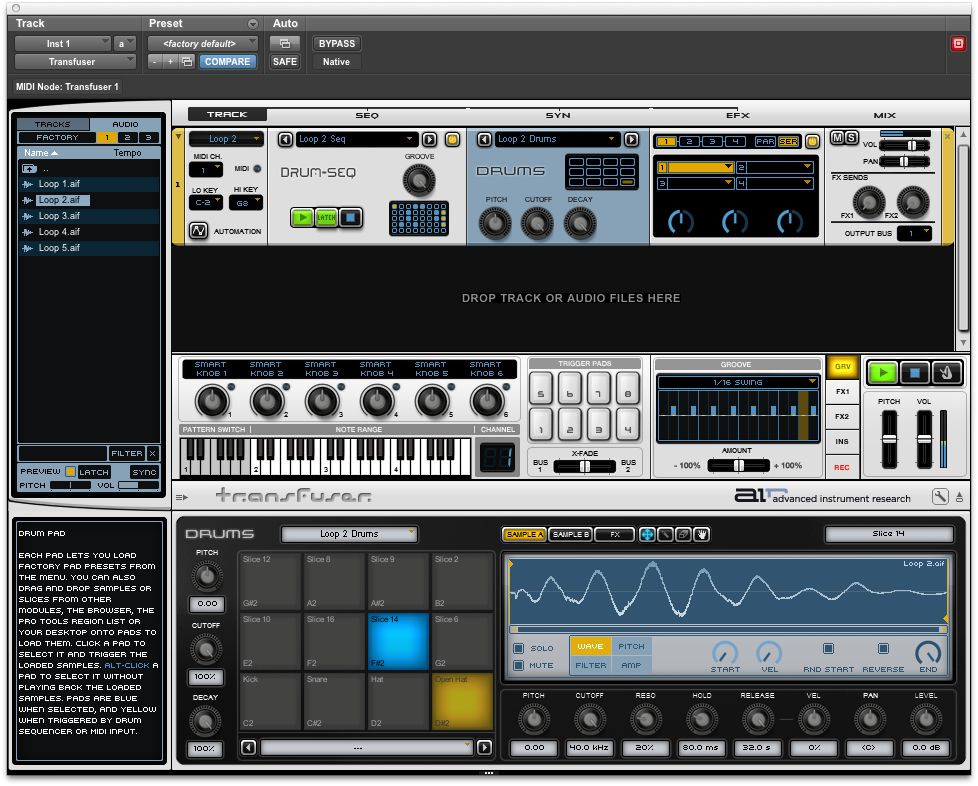Open the automation editor icon on the track
This screenshot has height=786, width=978.
198,231
